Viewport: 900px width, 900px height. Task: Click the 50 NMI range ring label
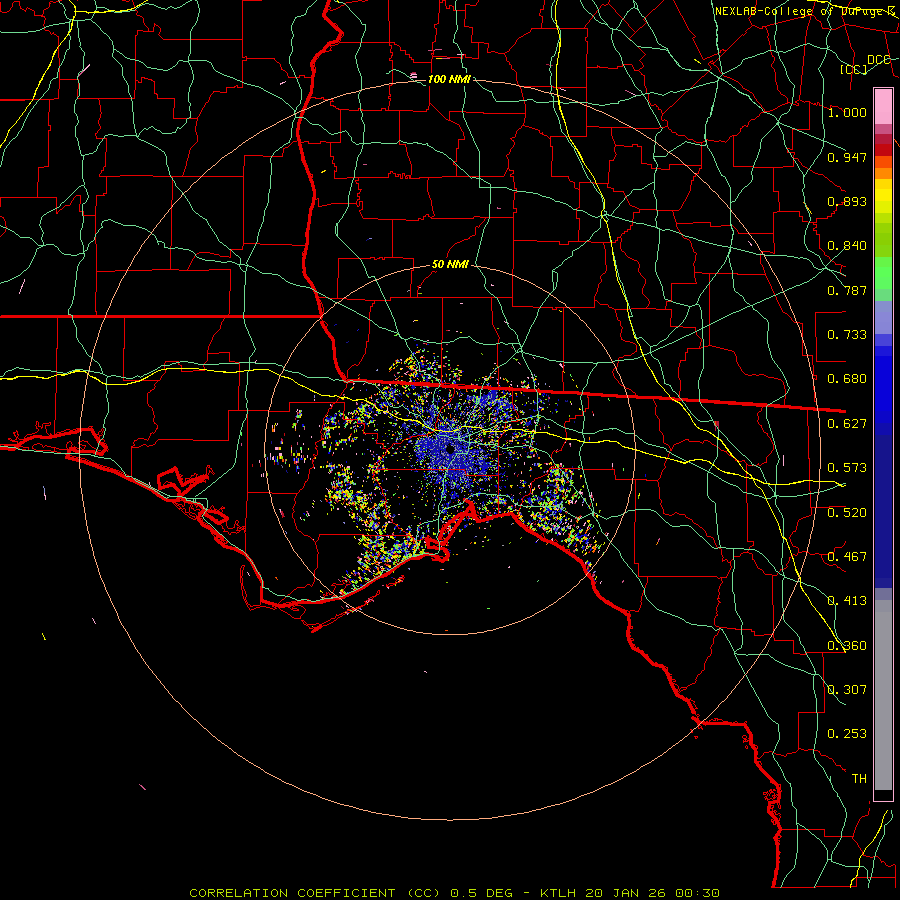(x=450, y=264)
